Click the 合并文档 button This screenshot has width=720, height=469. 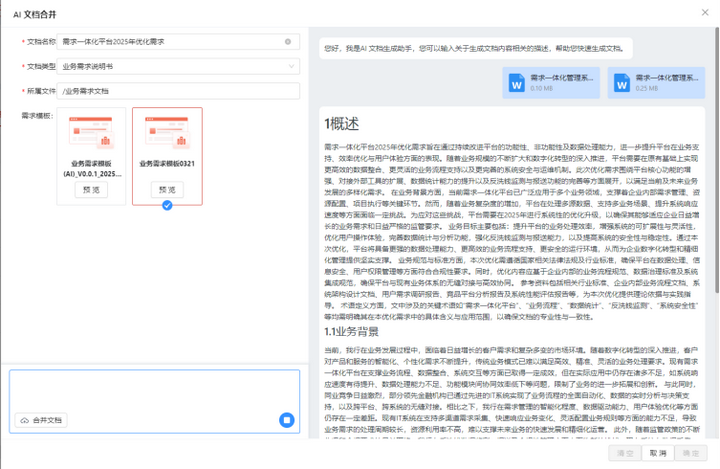(41, 420)
